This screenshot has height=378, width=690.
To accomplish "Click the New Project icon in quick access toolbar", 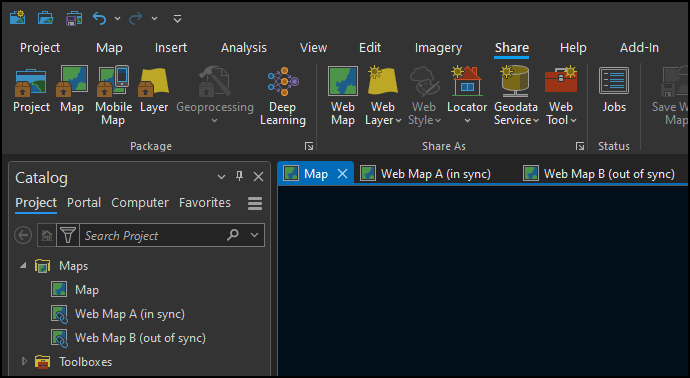I will click(x=18, y=18).
